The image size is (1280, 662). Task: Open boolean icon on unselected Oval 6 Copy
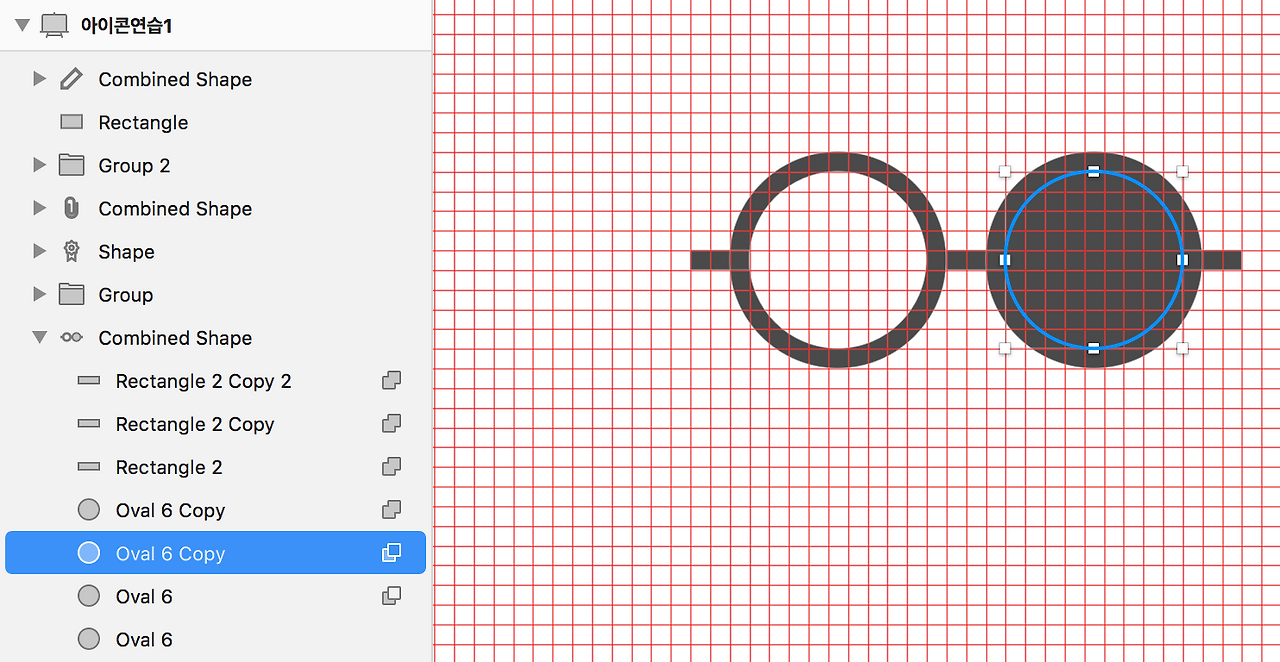point(392,509)
